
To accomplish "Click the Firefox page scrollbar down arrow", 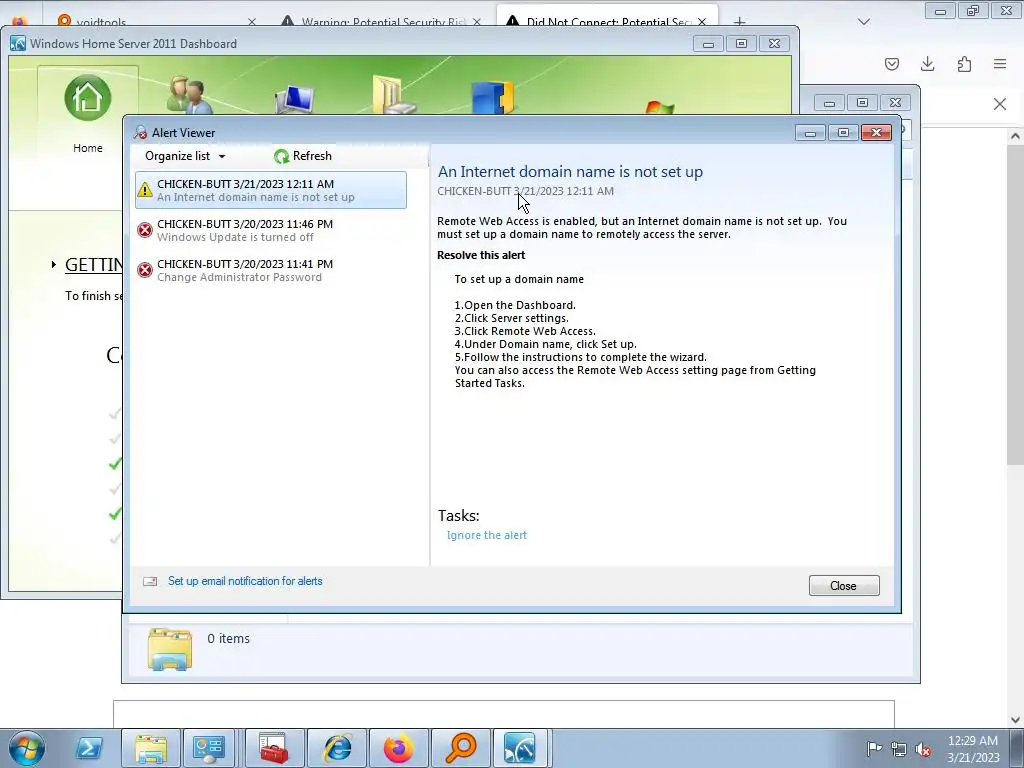I will click(1015, 720).
